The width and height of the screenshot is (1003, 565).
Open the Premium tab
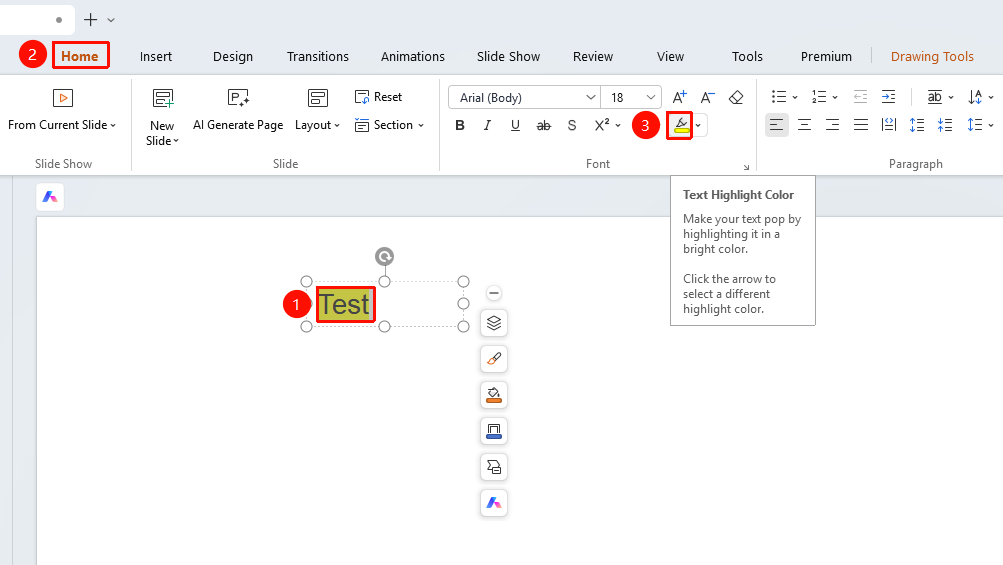pos(826,56)
